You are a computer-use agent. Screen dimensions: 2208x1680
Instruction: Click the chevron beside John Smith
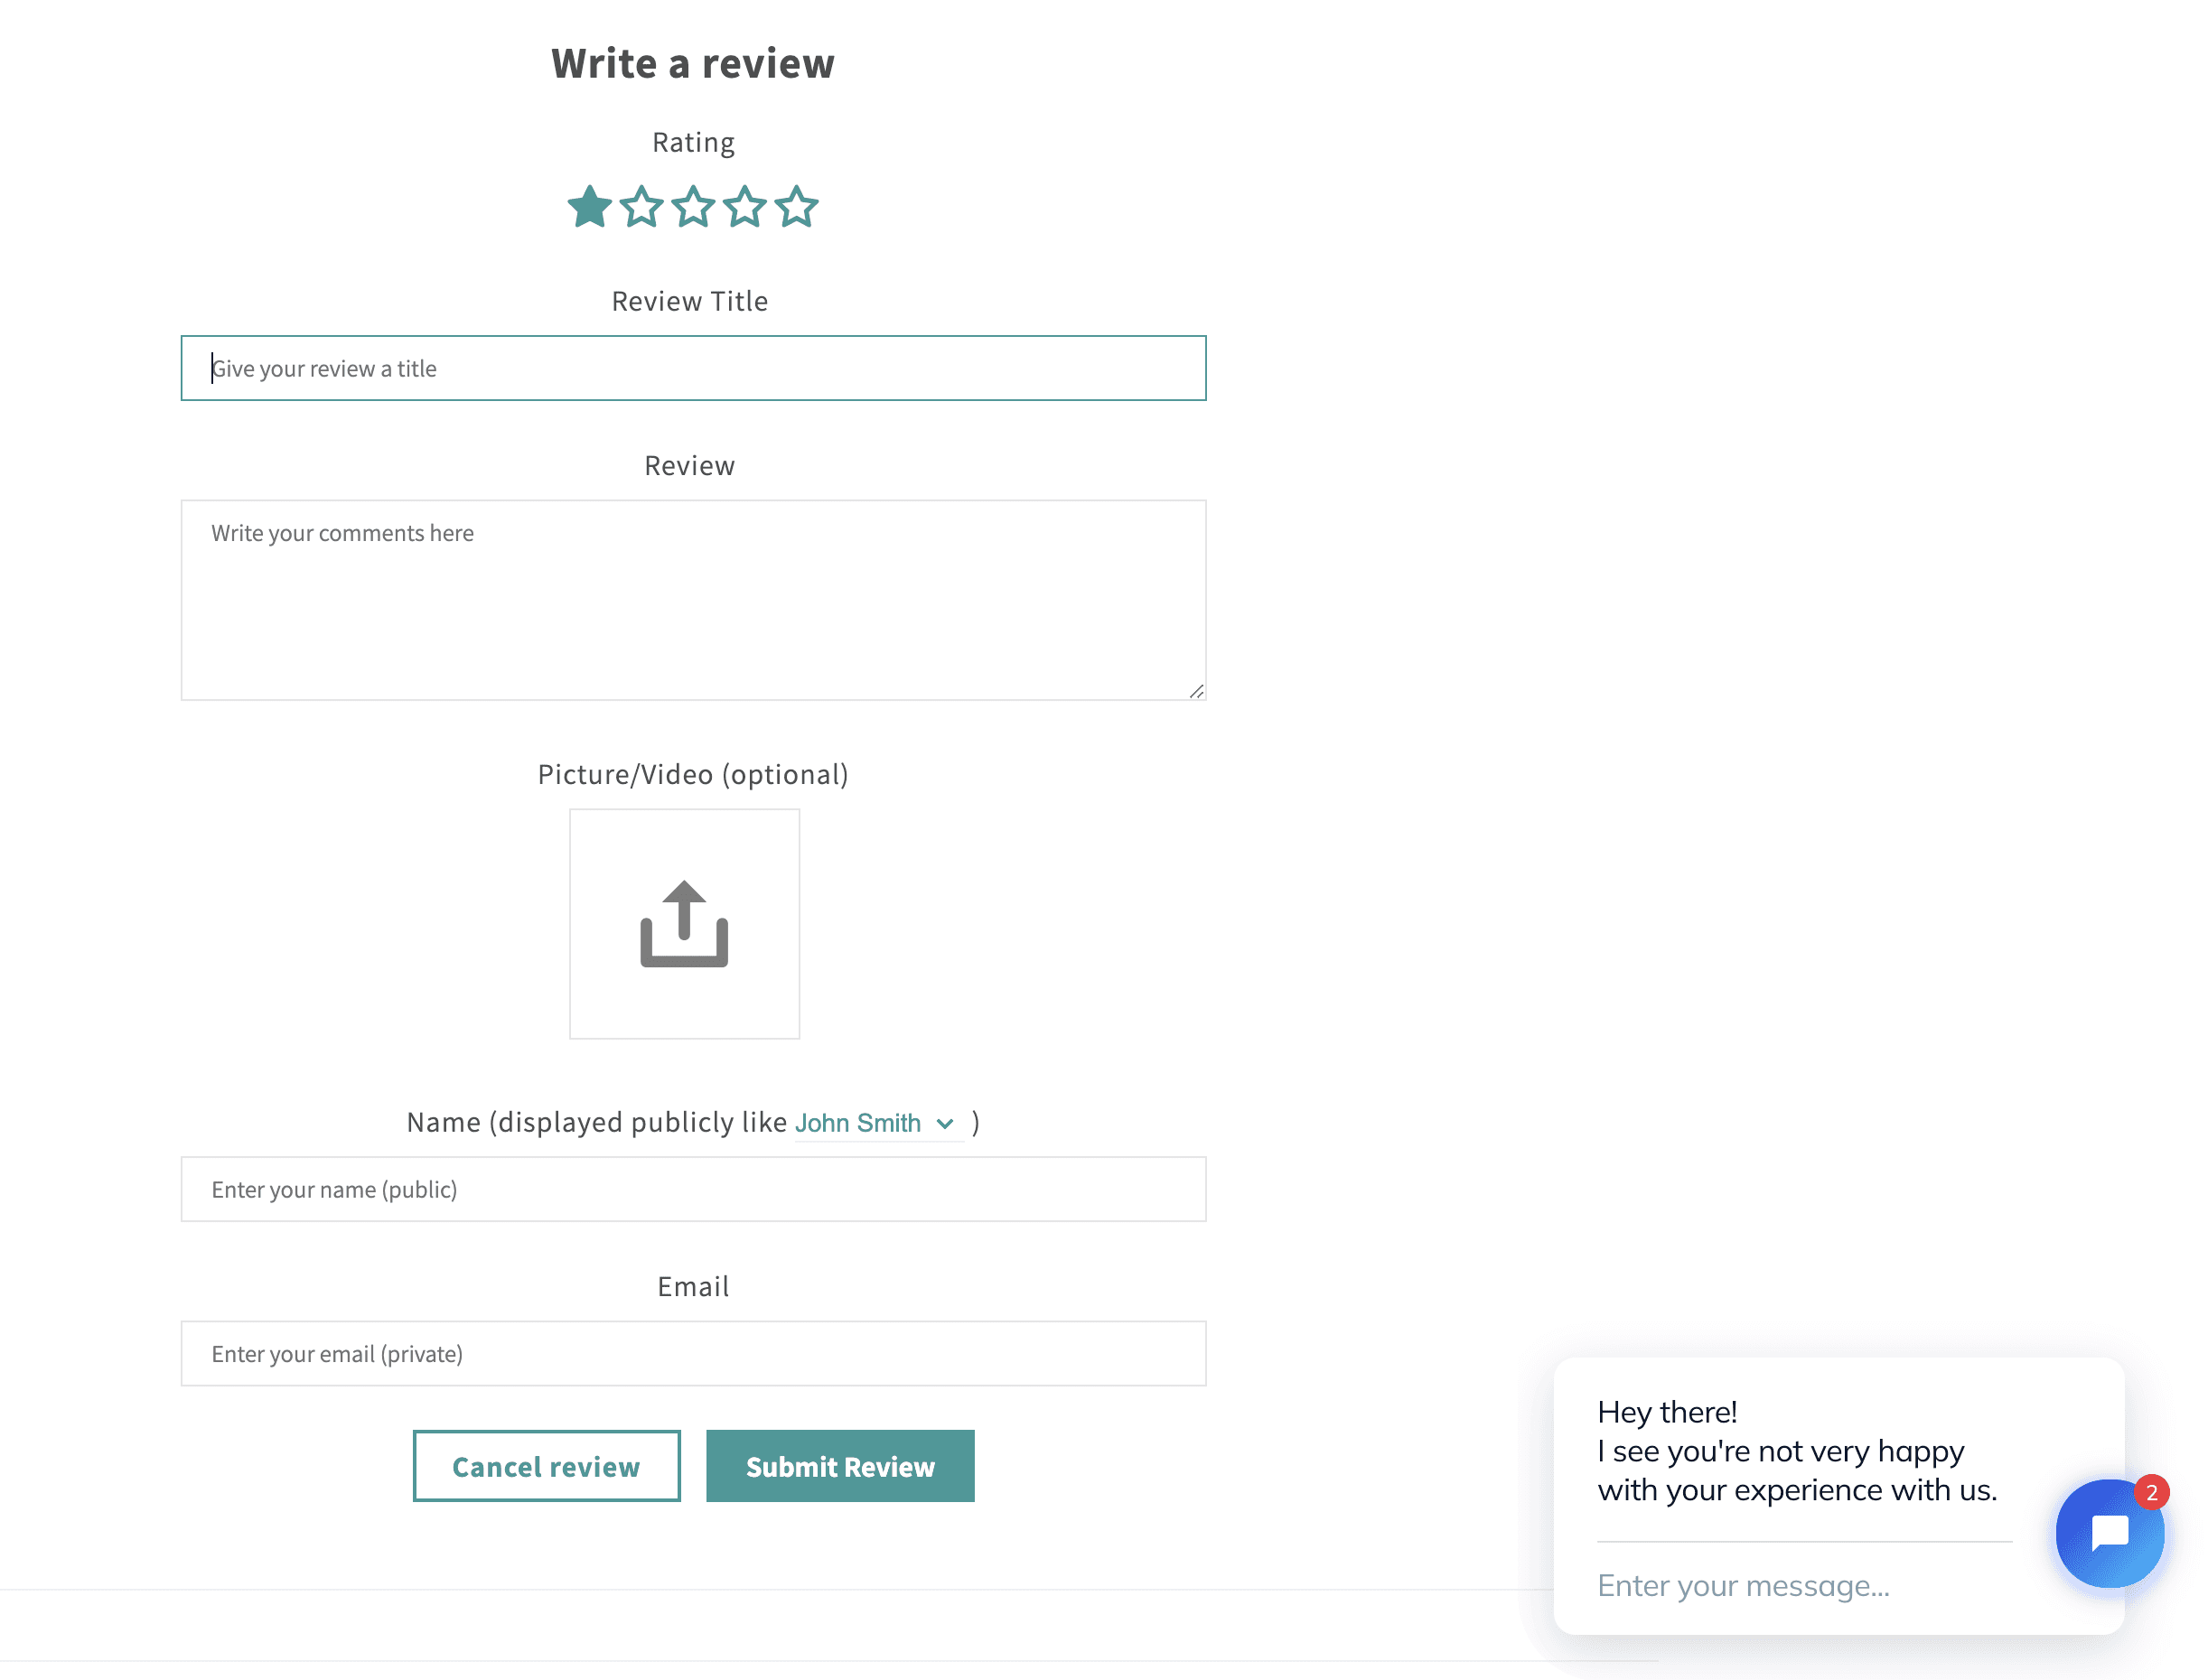944,1124
